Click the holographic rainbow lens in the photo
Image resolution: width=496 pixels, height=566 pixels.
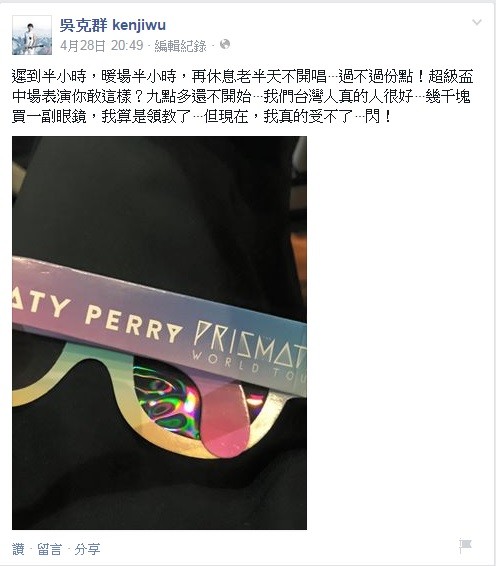[166, 399]
